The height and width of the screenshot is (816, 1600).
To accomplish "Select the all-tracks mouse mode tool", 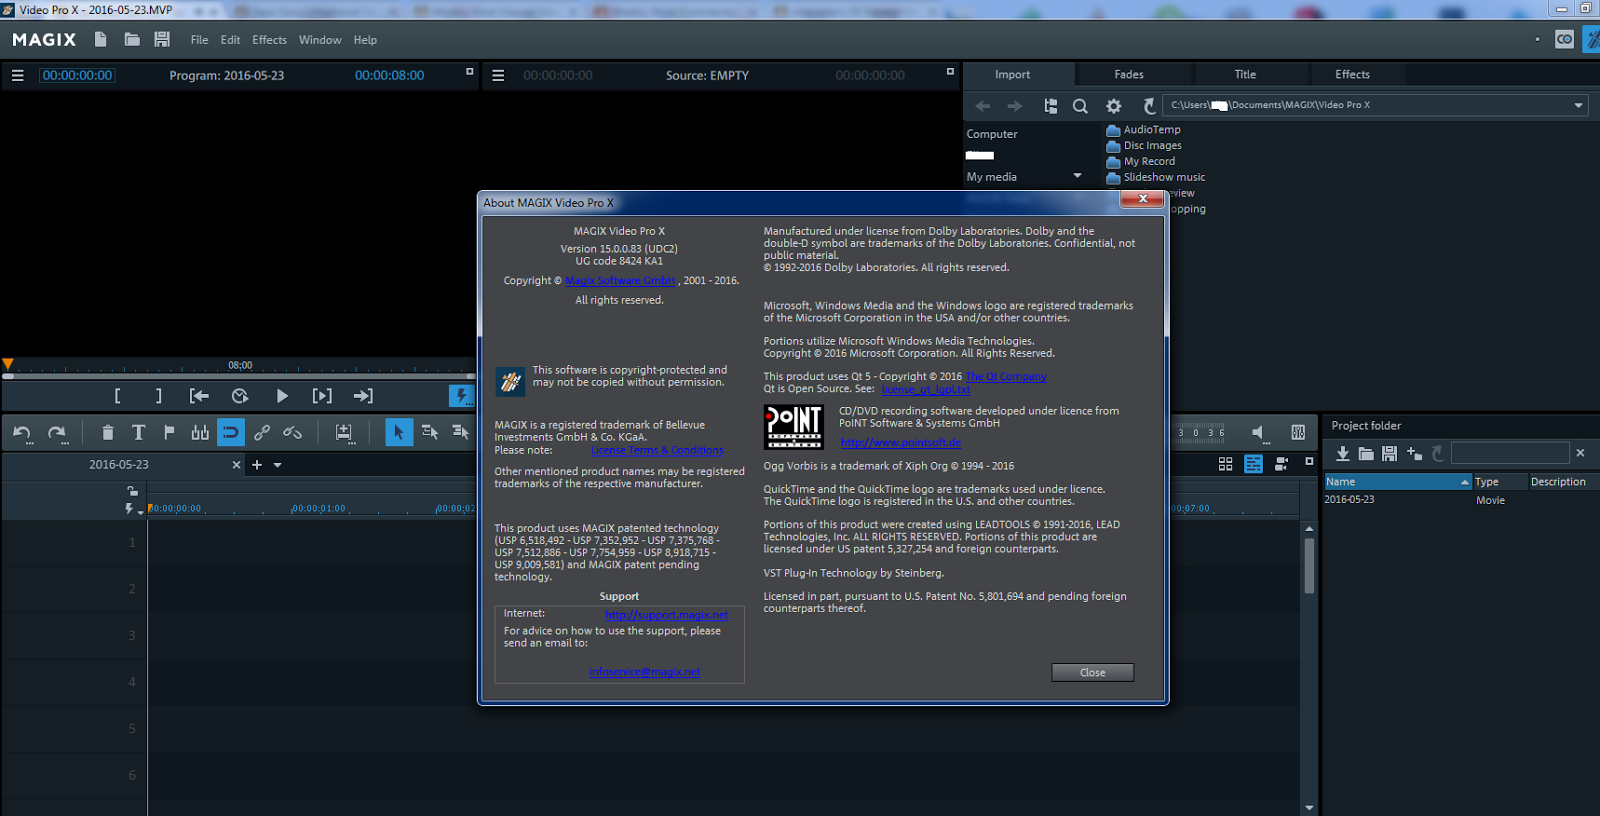I will (461, 432).
